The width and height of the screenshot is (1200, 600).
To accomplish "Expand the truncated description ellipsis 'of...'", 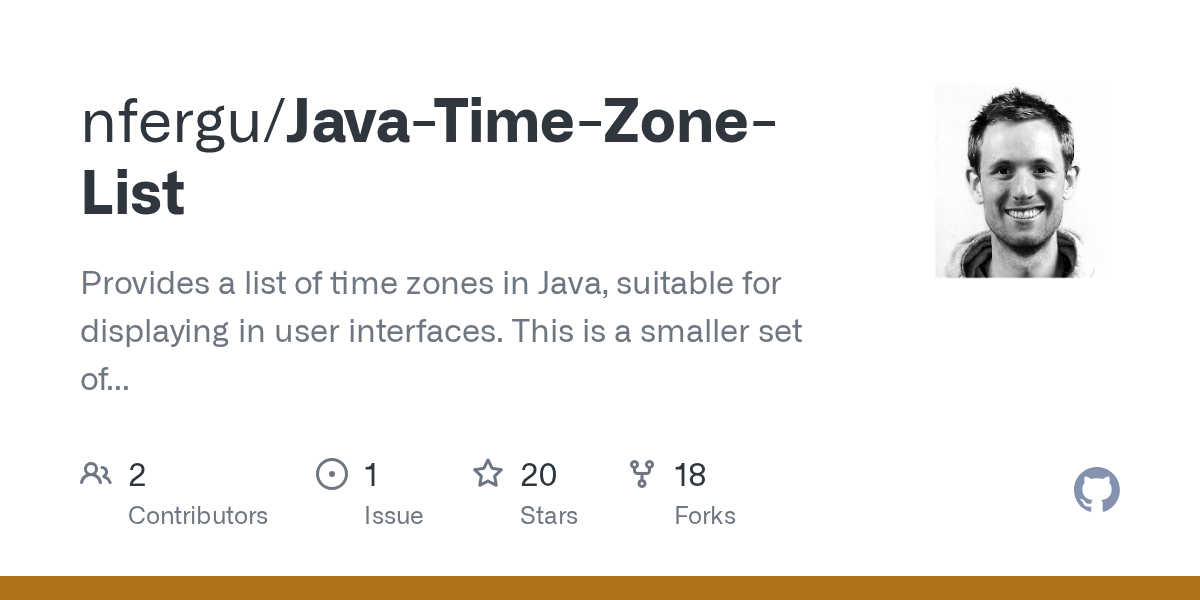I will click(x=104, y=379).
